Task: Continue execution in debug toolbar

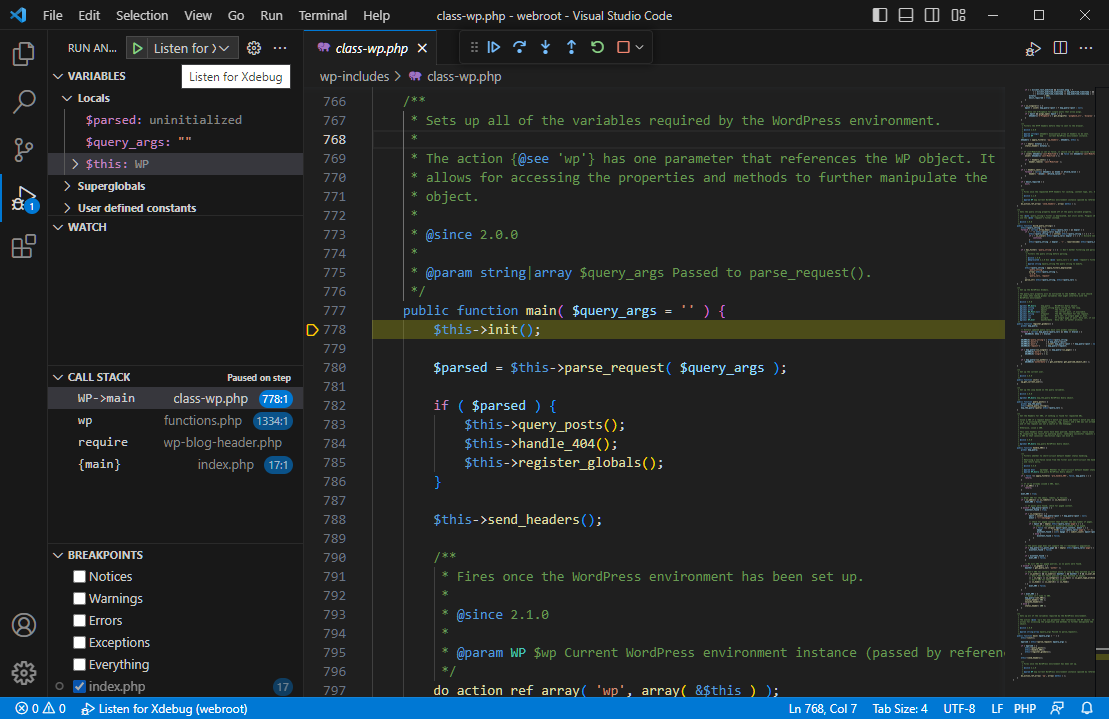Action: 494,47
